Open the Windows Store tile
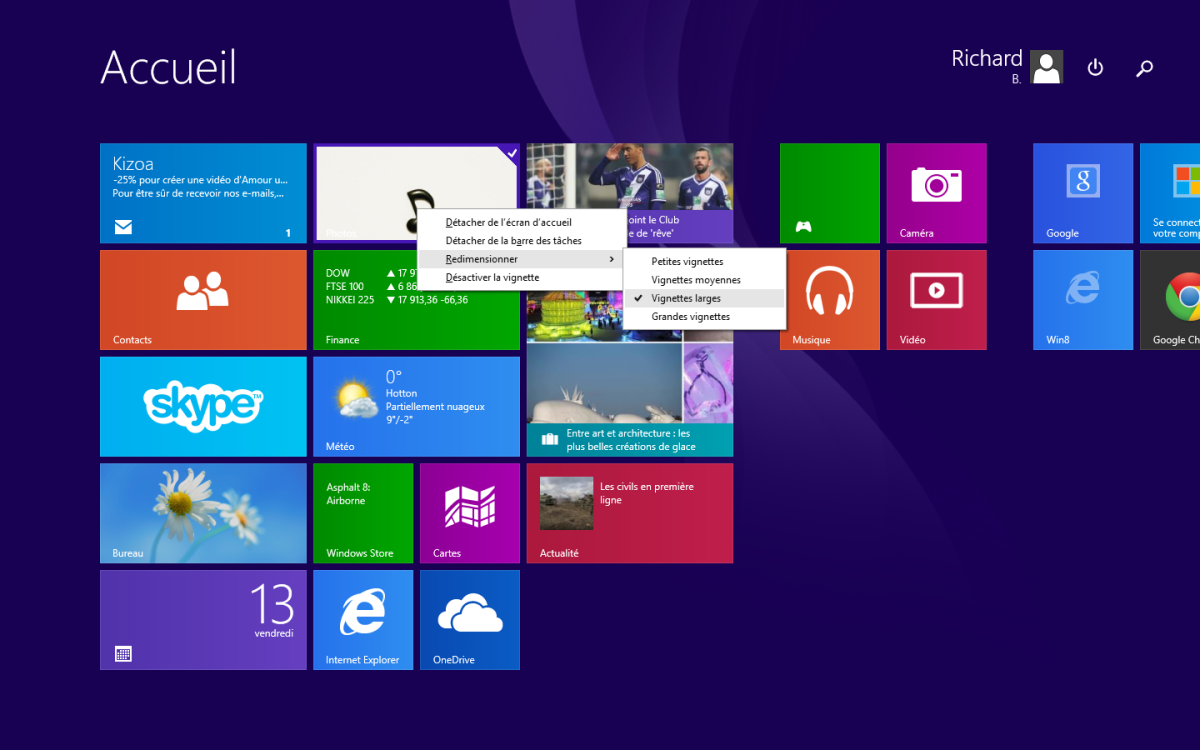Viewport: 1200px width, 750px height. point(363,513)
